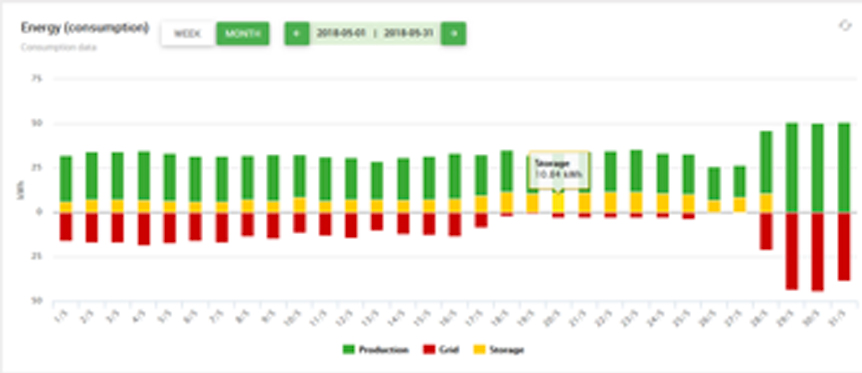Click the red Grid legend swatch
The image size is (862, 373).
(428, 349)
